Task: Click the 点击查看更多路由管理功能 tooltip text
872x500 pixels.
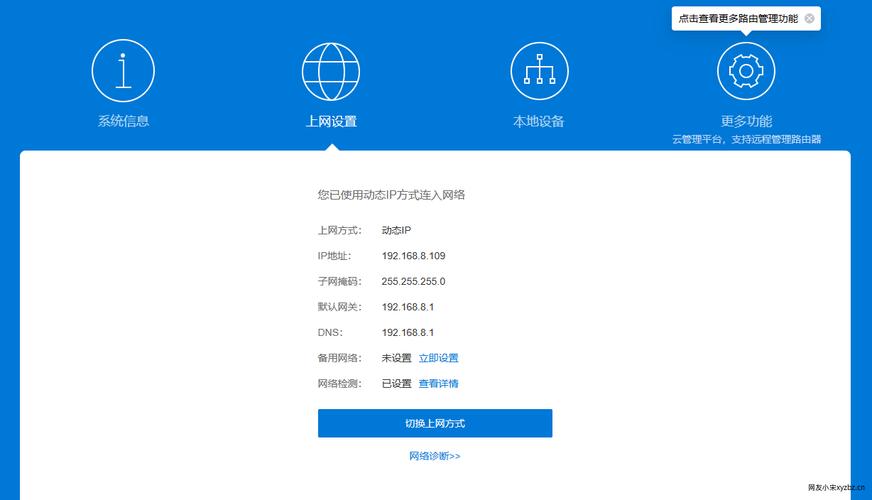Action: tap(738, 18)
